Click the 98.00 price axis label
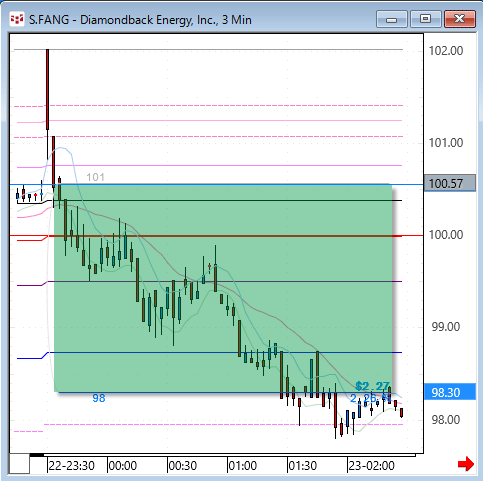483x481 pixels. (x=446, y=419)
